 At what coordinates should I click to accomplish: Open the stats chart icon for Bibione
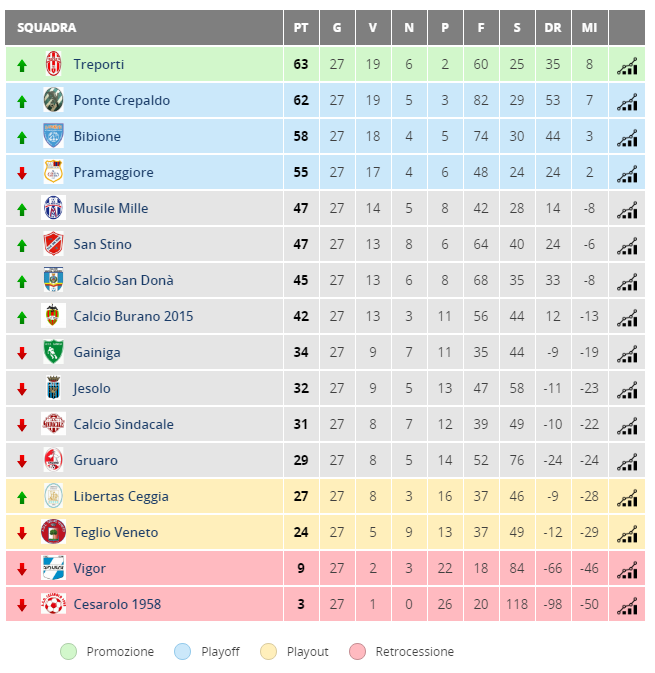[x=627, y=138]
